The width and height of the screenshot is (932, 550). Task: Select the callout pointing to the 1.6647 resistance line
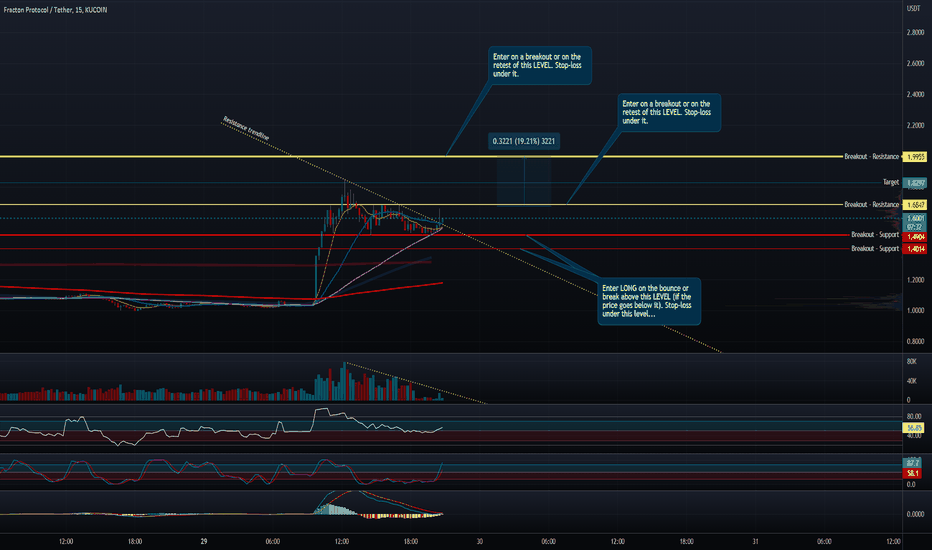click(669, 112)
